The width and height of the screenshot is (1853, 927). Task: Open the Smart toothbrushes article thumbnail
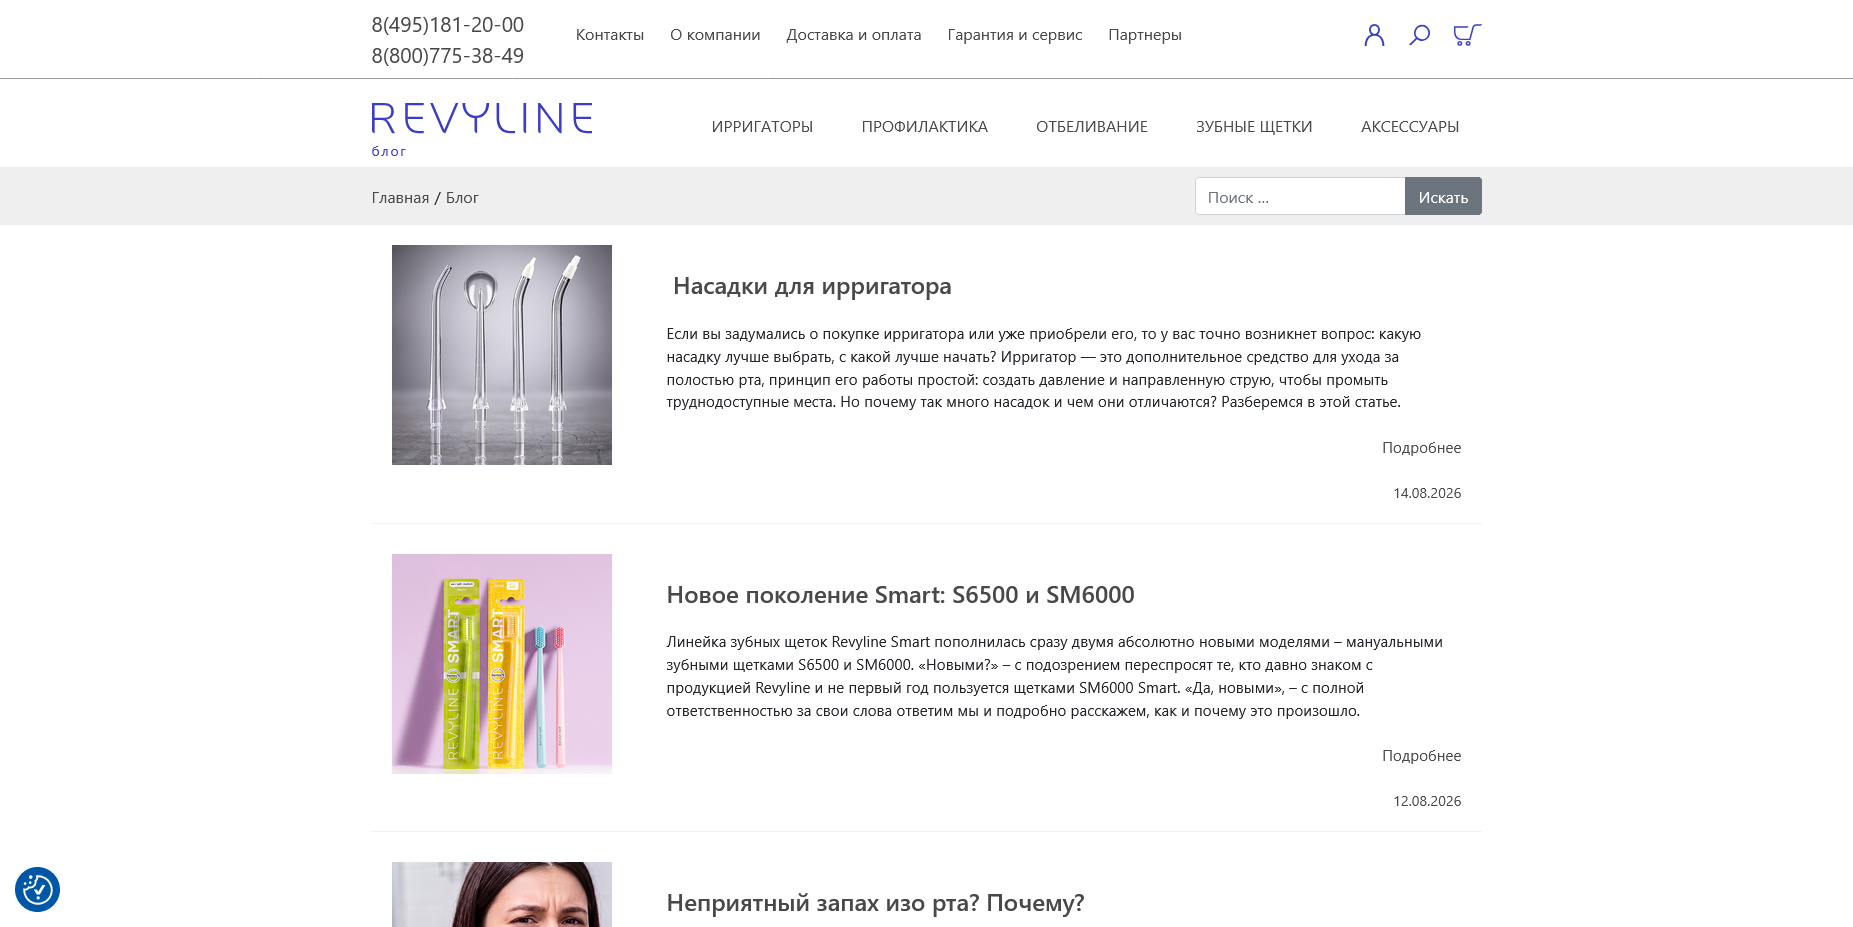tap(502, 664)
